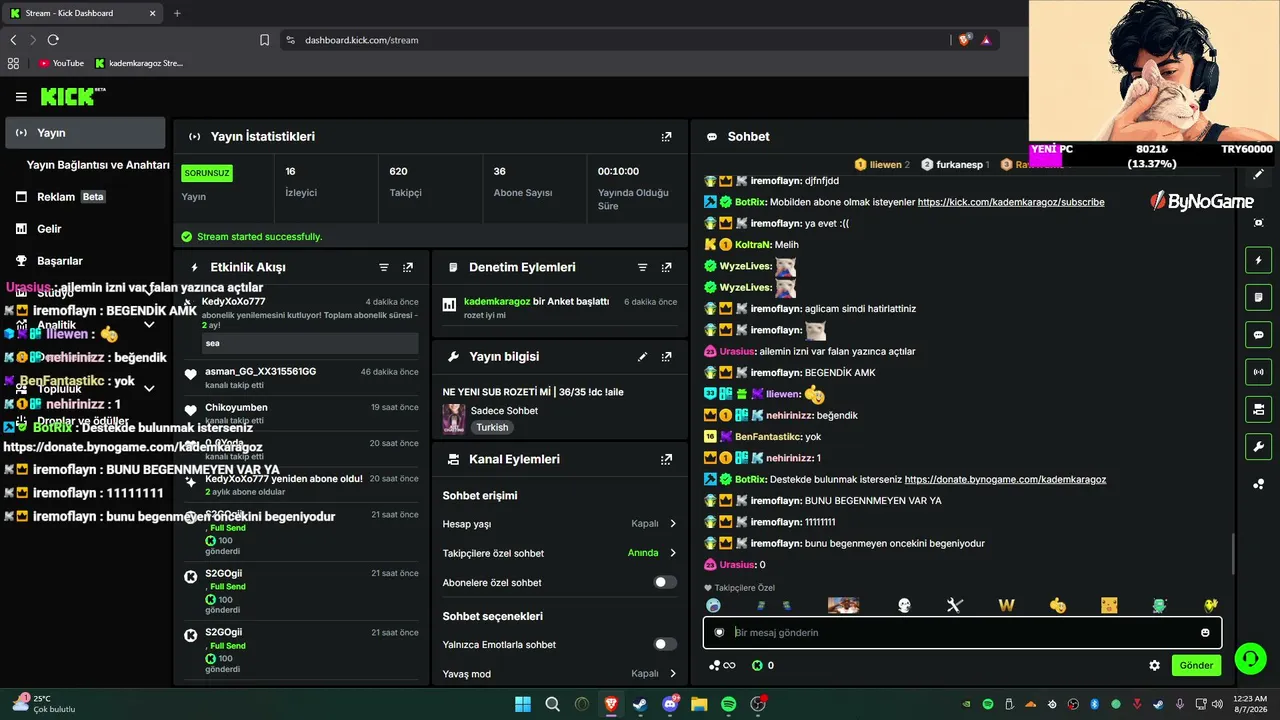The height and width of the screenshot is (720, 1280).
Task: Open the YouTube bookmark
Action: coord(61,63)
